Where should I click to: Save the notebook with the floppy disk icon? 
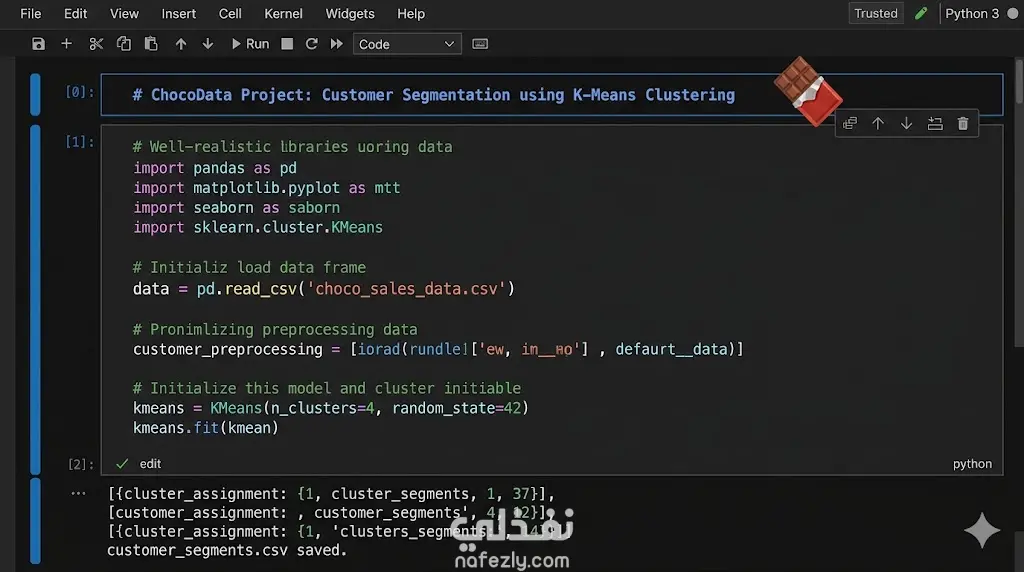tap(39, 44)
